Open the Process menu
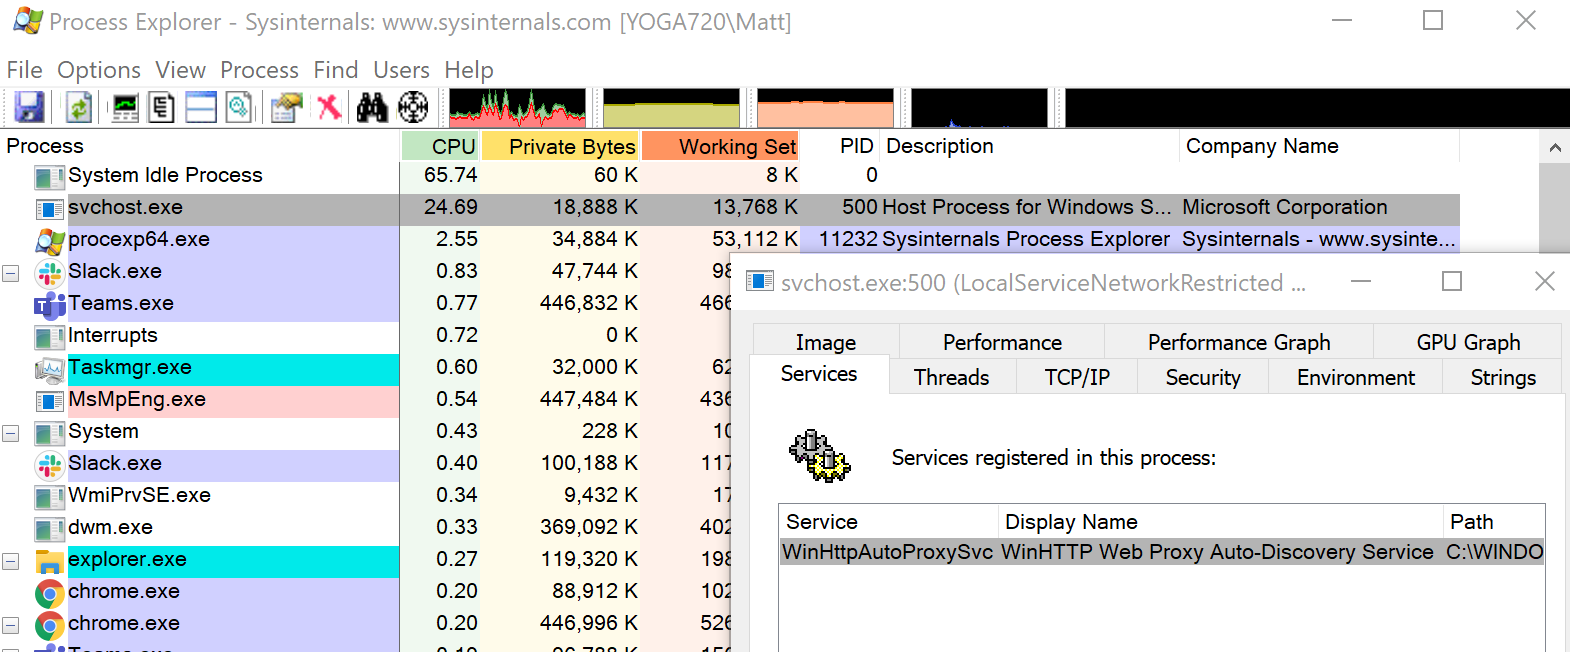Screen dimensions: 1570x652 (259, 70)
